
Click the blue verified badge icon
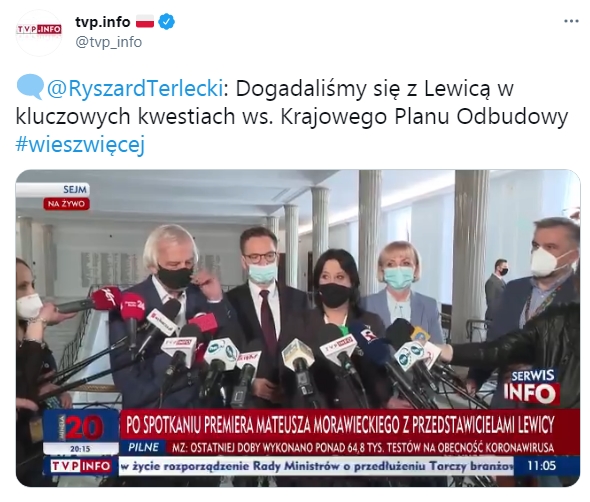pos(166,21)
